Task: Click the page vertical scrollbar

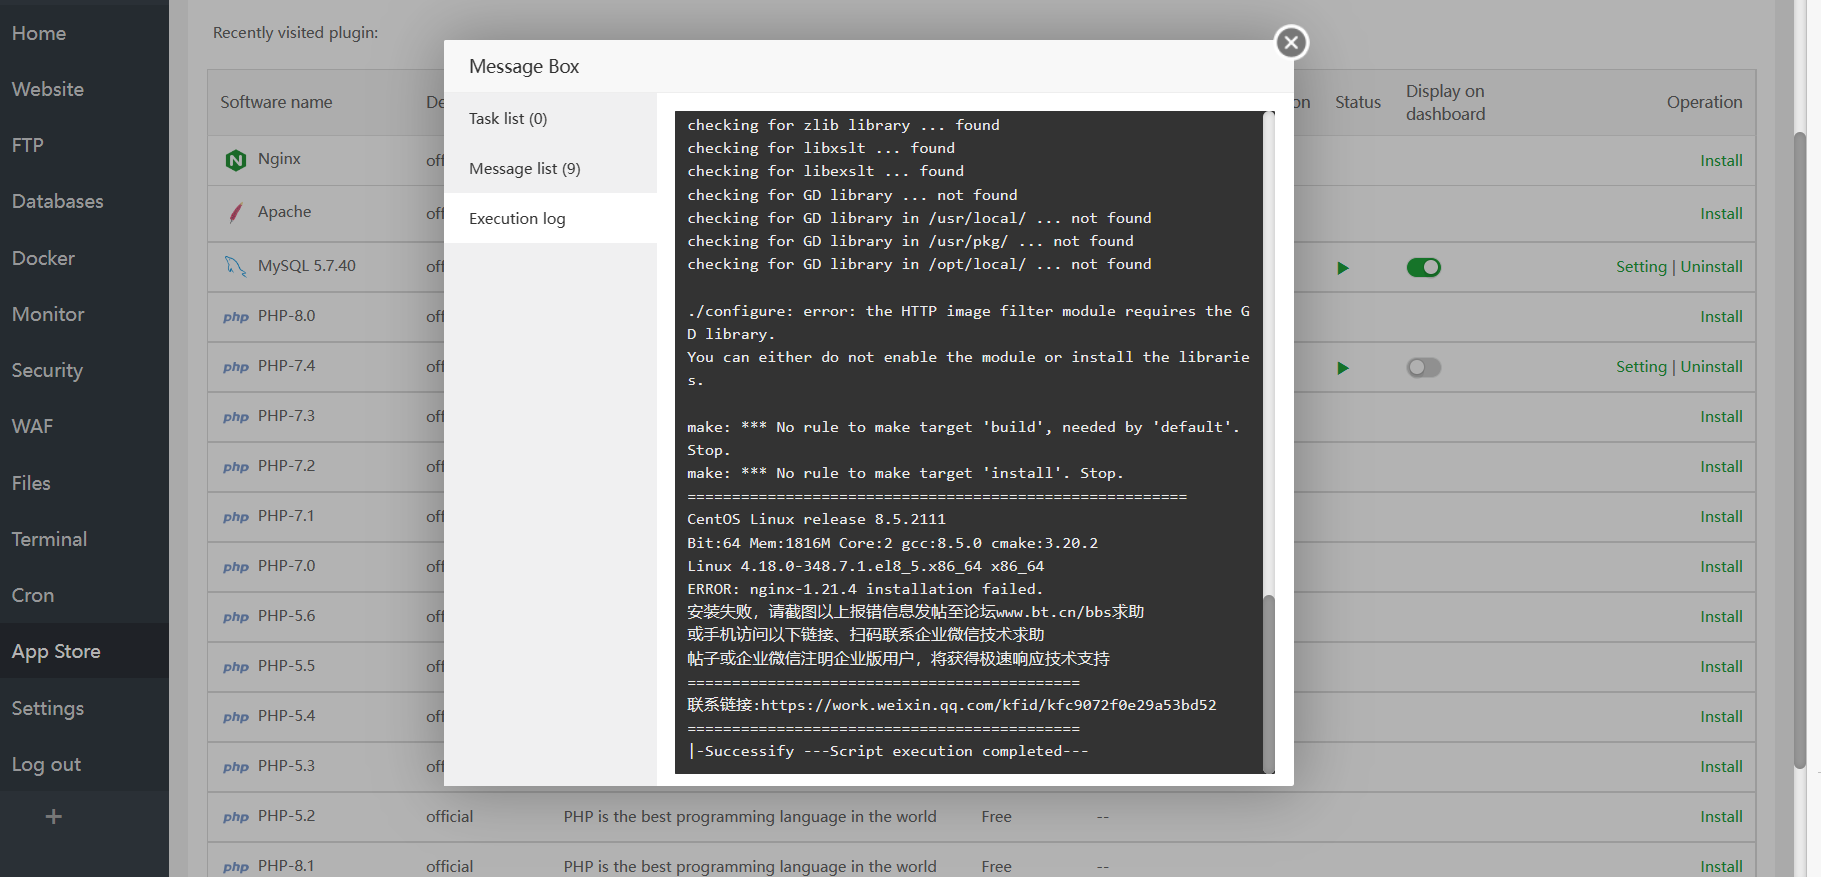Action: (1800, 450)
